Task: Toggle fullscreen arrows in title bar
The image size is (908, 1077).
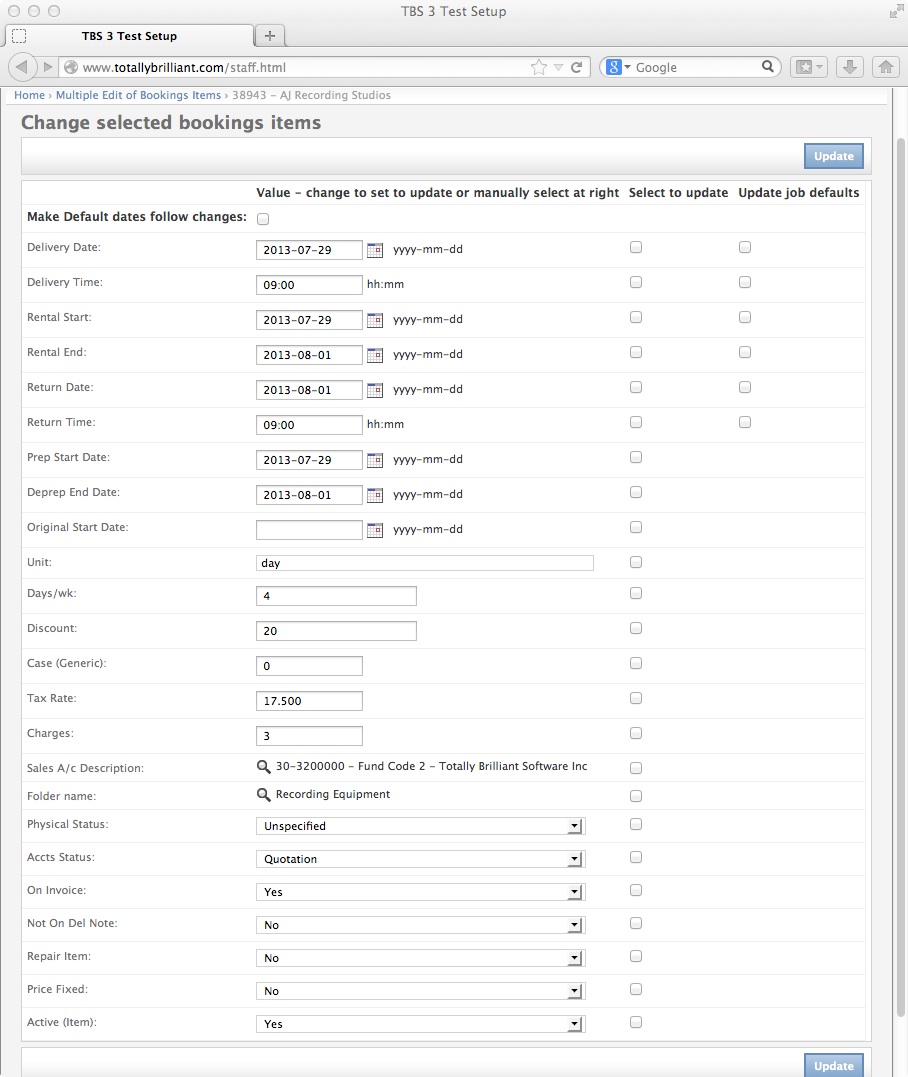Action: tap(896, 11)
